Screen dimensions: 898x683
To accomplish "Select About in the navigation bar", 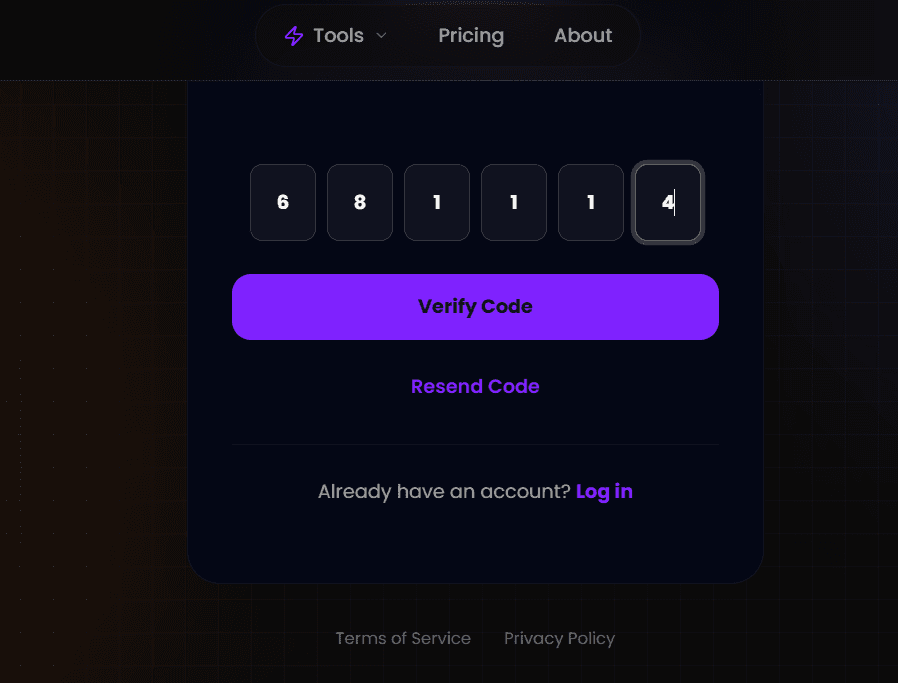I will (583, 35).
